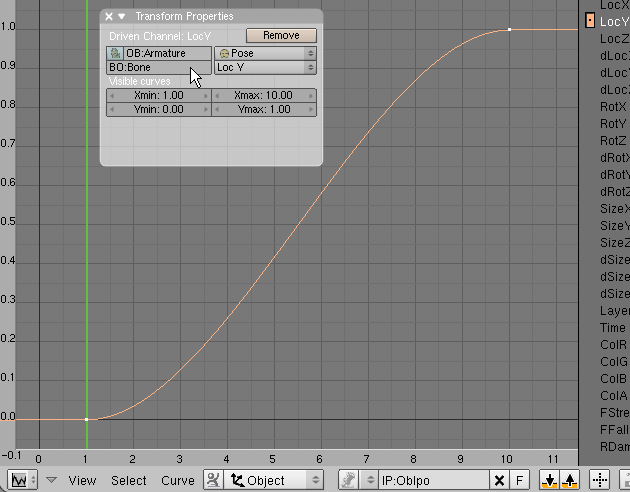Image resolution: width=630 pixels, height=492 pixels.
Task: Decrease Ymin with its left arrow
Action: coord(112,110)
